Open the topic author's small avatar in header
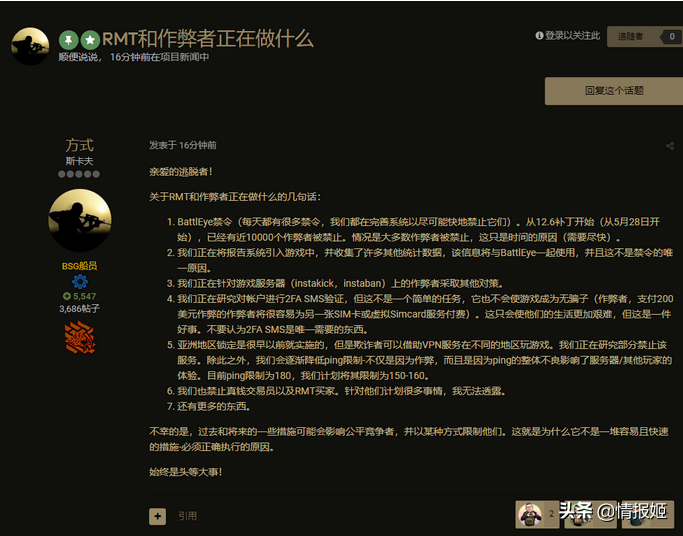The image size is (683, 536). [30, 46]
